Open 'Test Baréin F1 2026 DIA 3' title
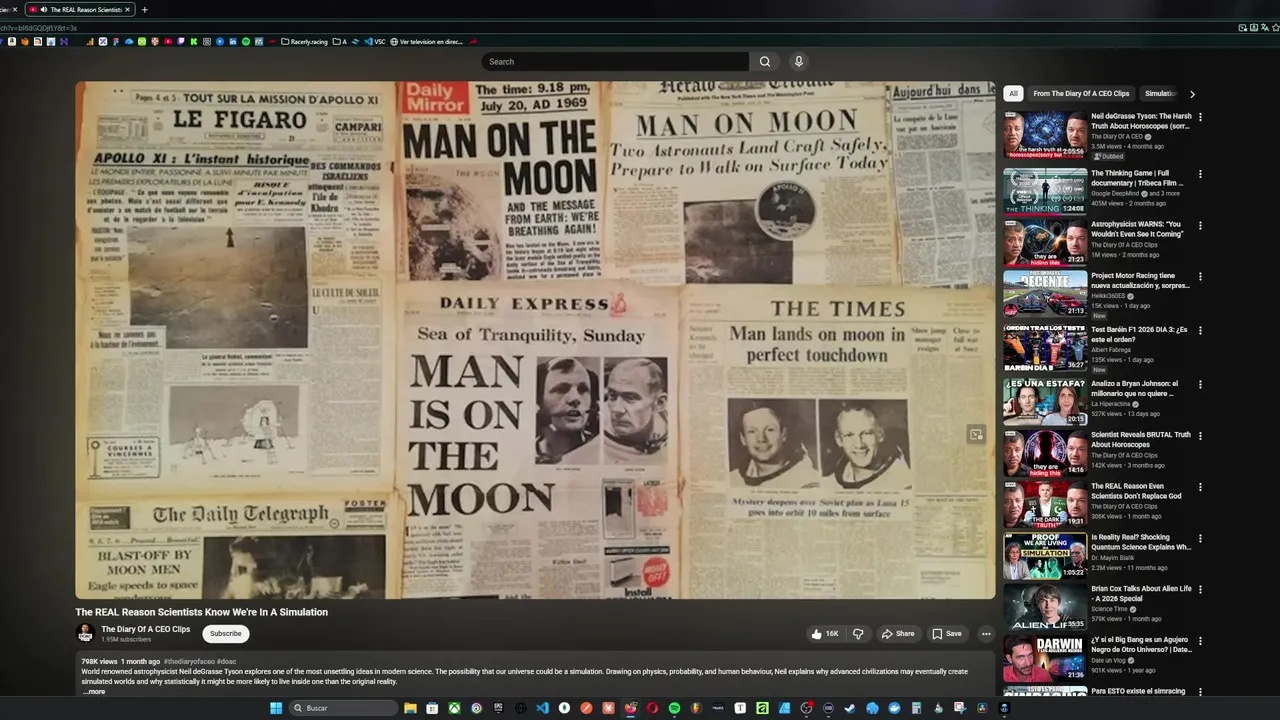Viewport: 1280px width, 720px height. coord(1139,335)
